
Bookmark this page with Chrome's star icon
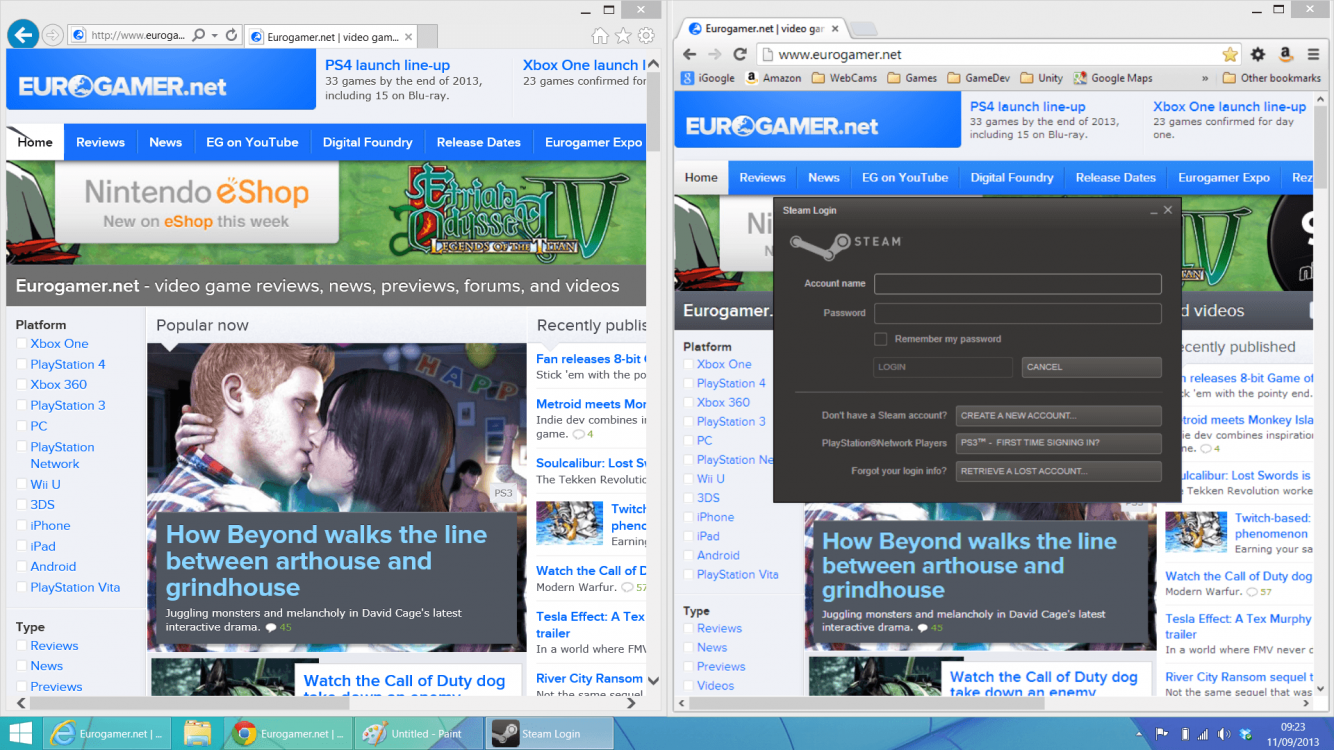(1230, 55)
